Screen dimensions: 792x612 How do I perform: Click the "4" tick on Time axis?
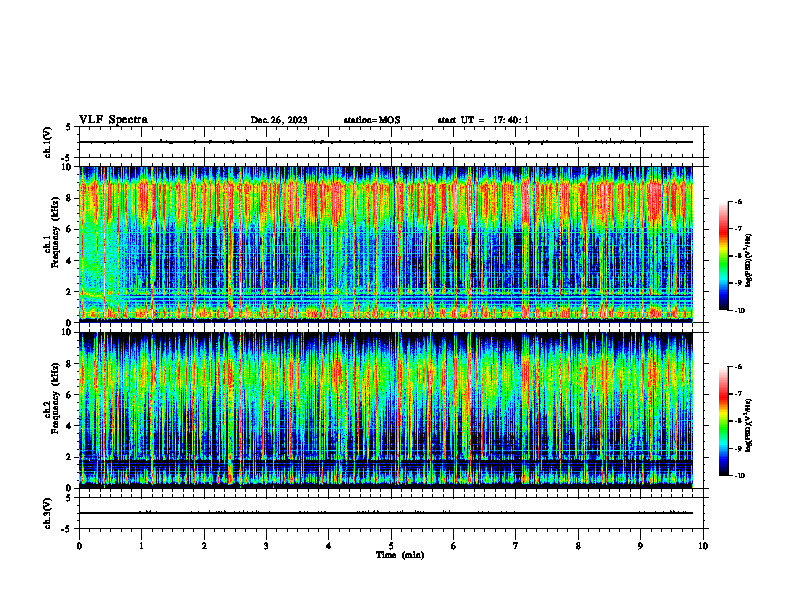tap(329, 546)
